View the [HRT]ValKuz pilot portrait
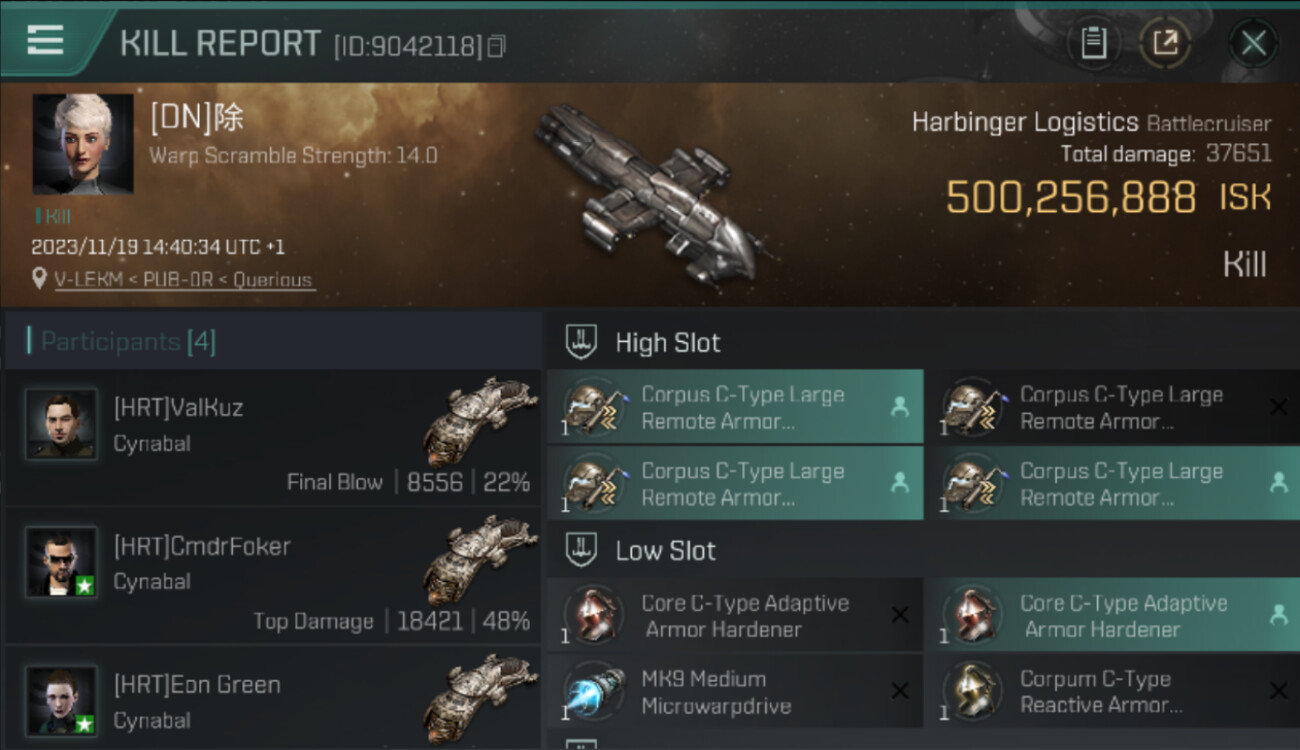The width and height of the screenshot is (1300, 750). click(61, 424)
